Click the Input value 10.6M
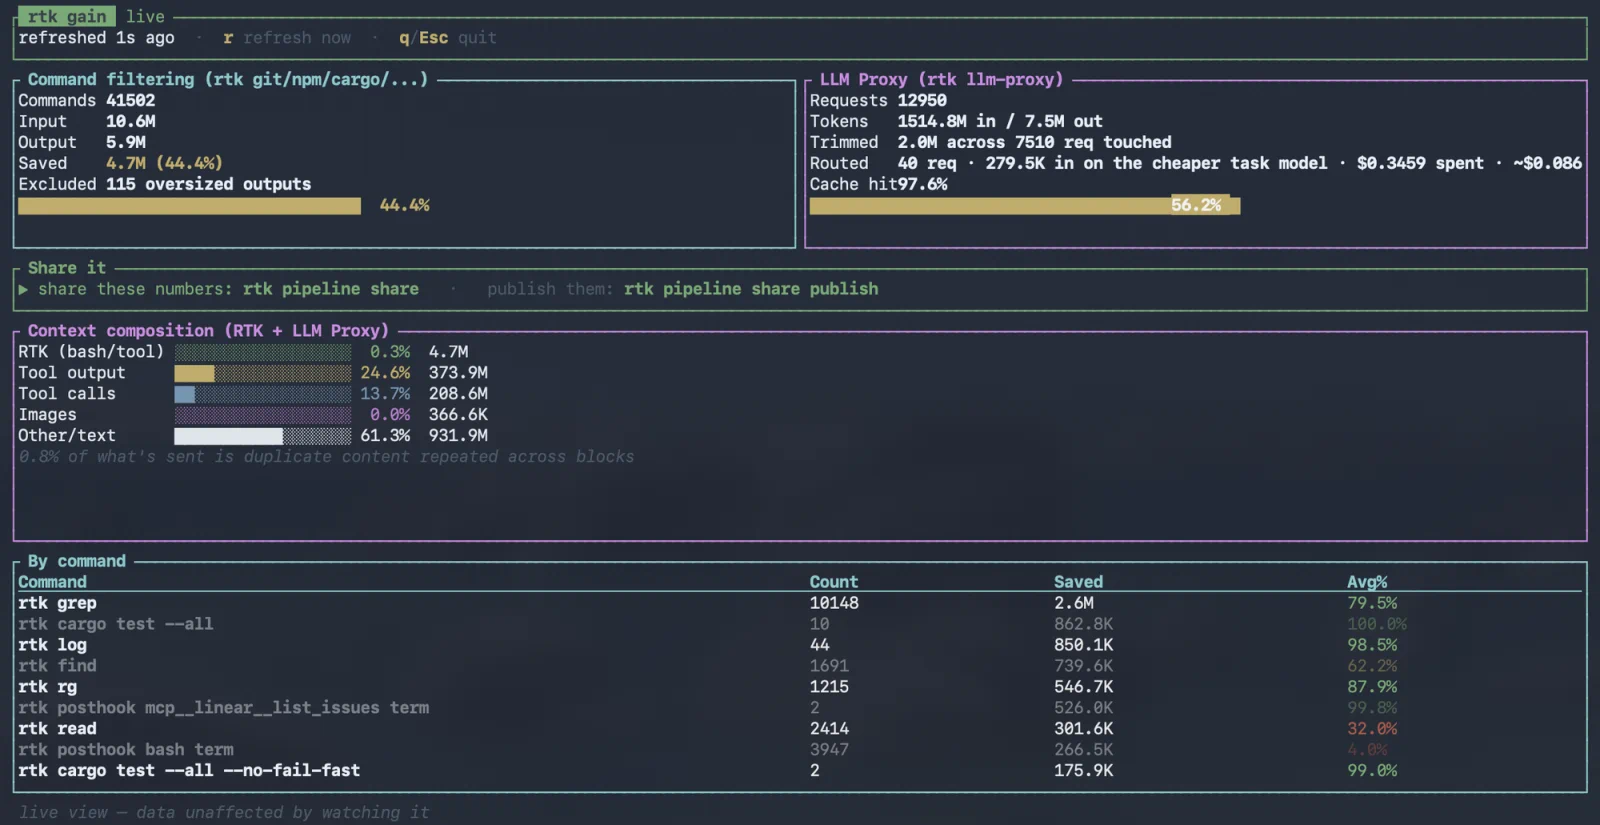 (x=131, y=121)
